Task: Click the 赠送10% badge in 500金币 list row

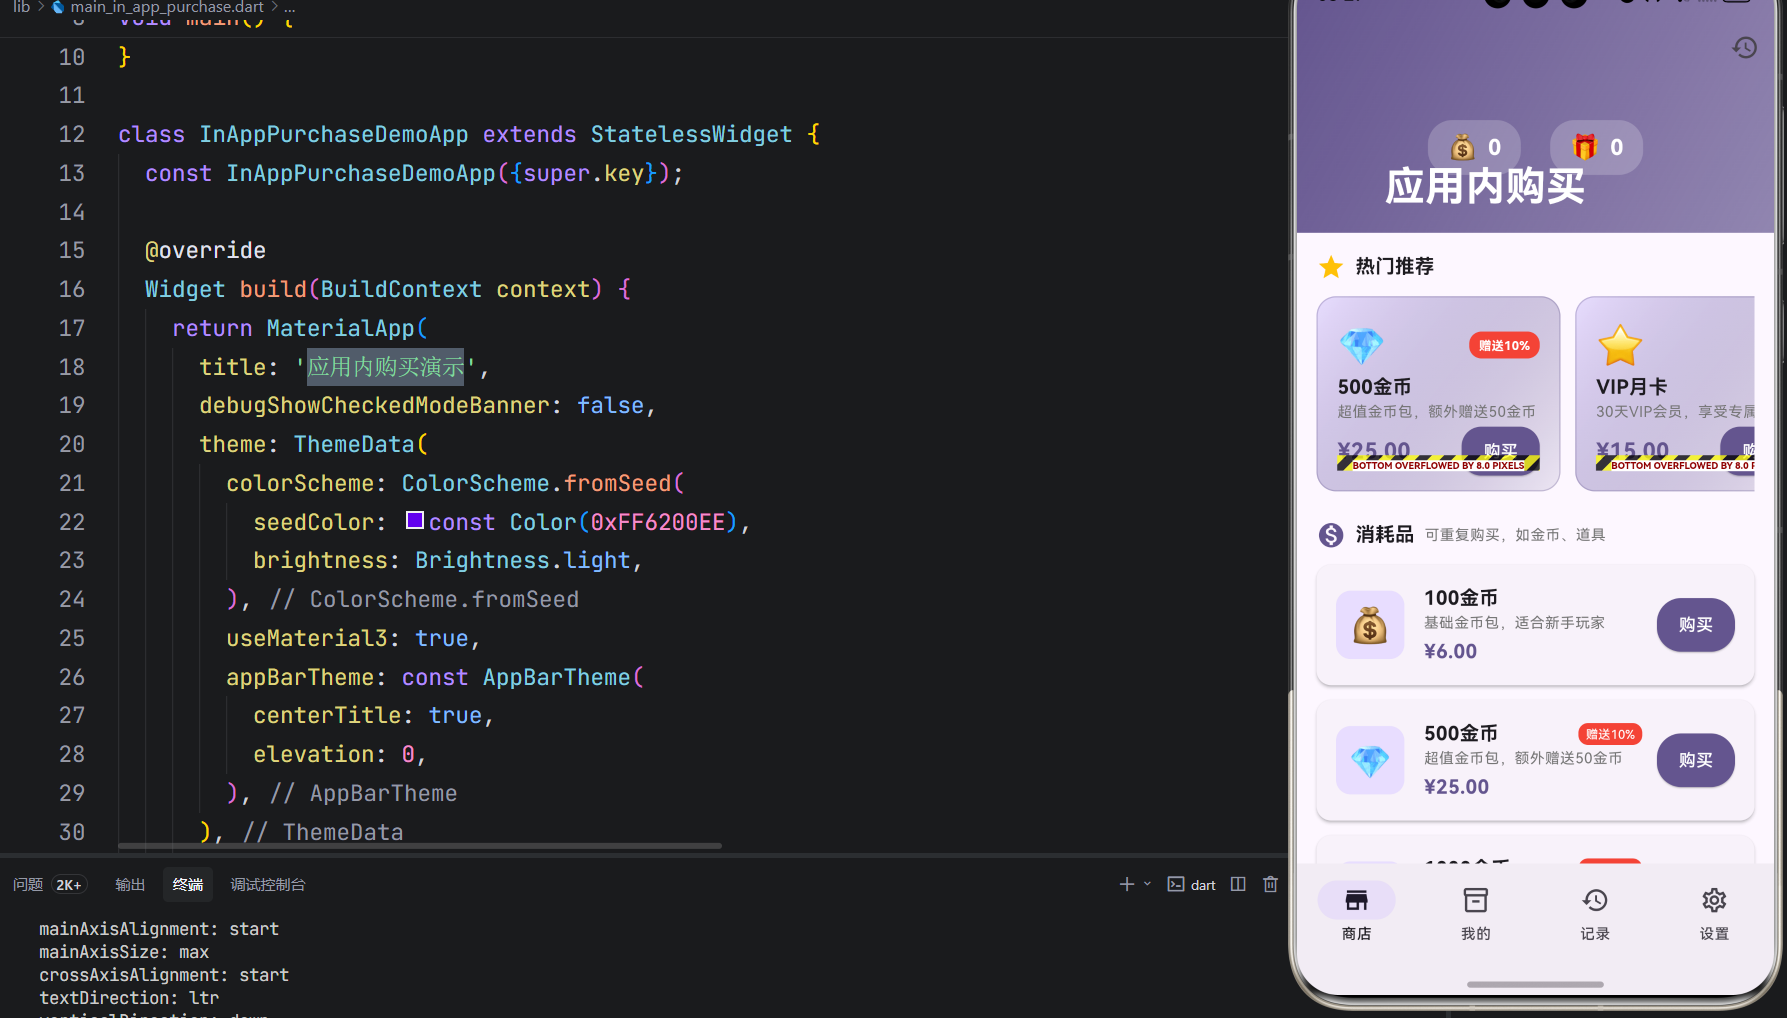Action: pos(1610,735)
